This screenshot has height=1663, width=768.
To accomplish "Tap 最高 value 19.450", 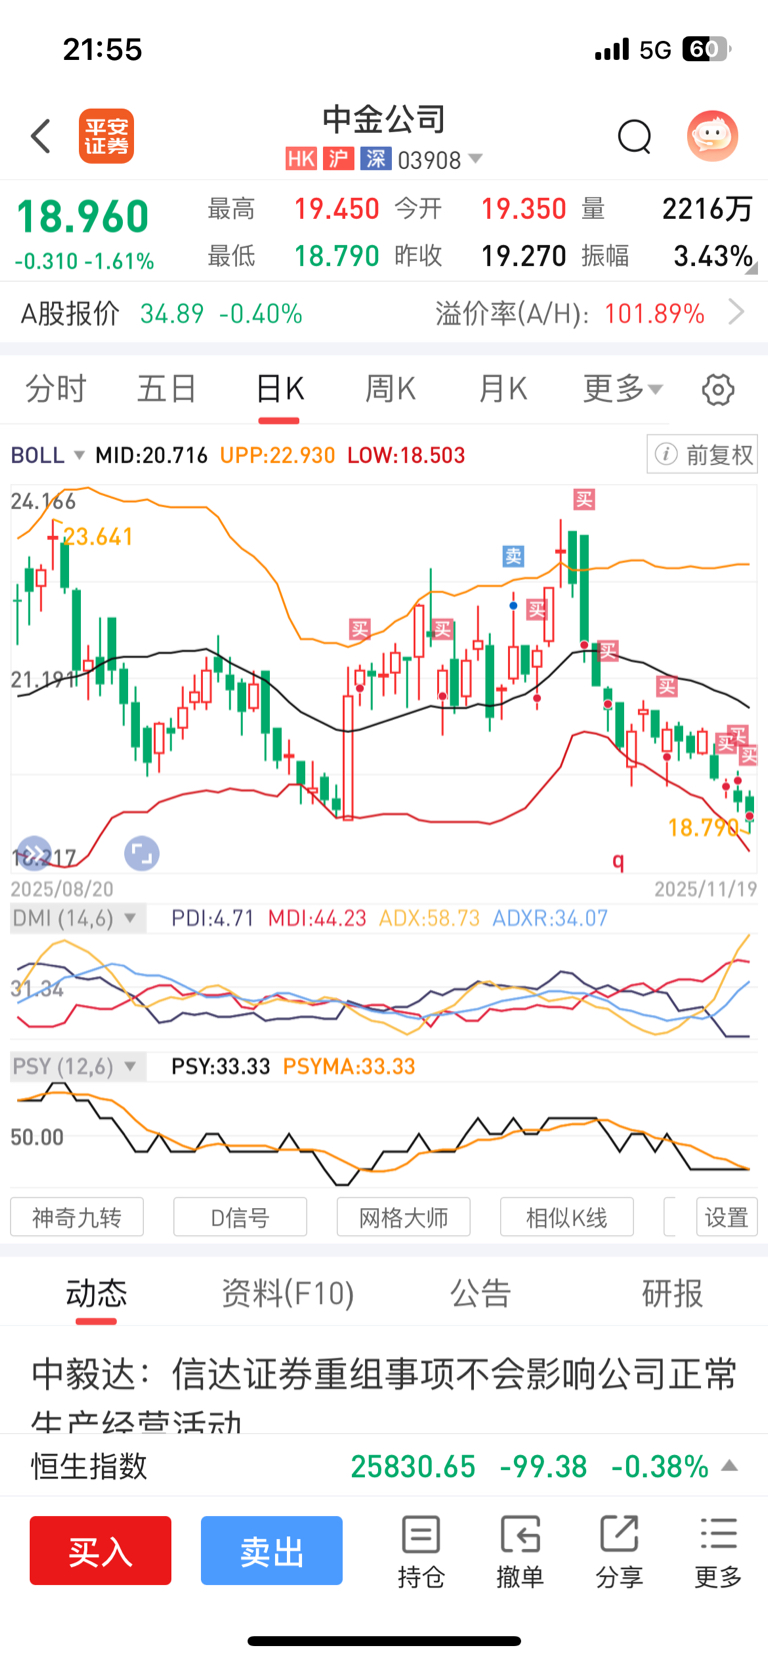I will [x=337, y=209].
